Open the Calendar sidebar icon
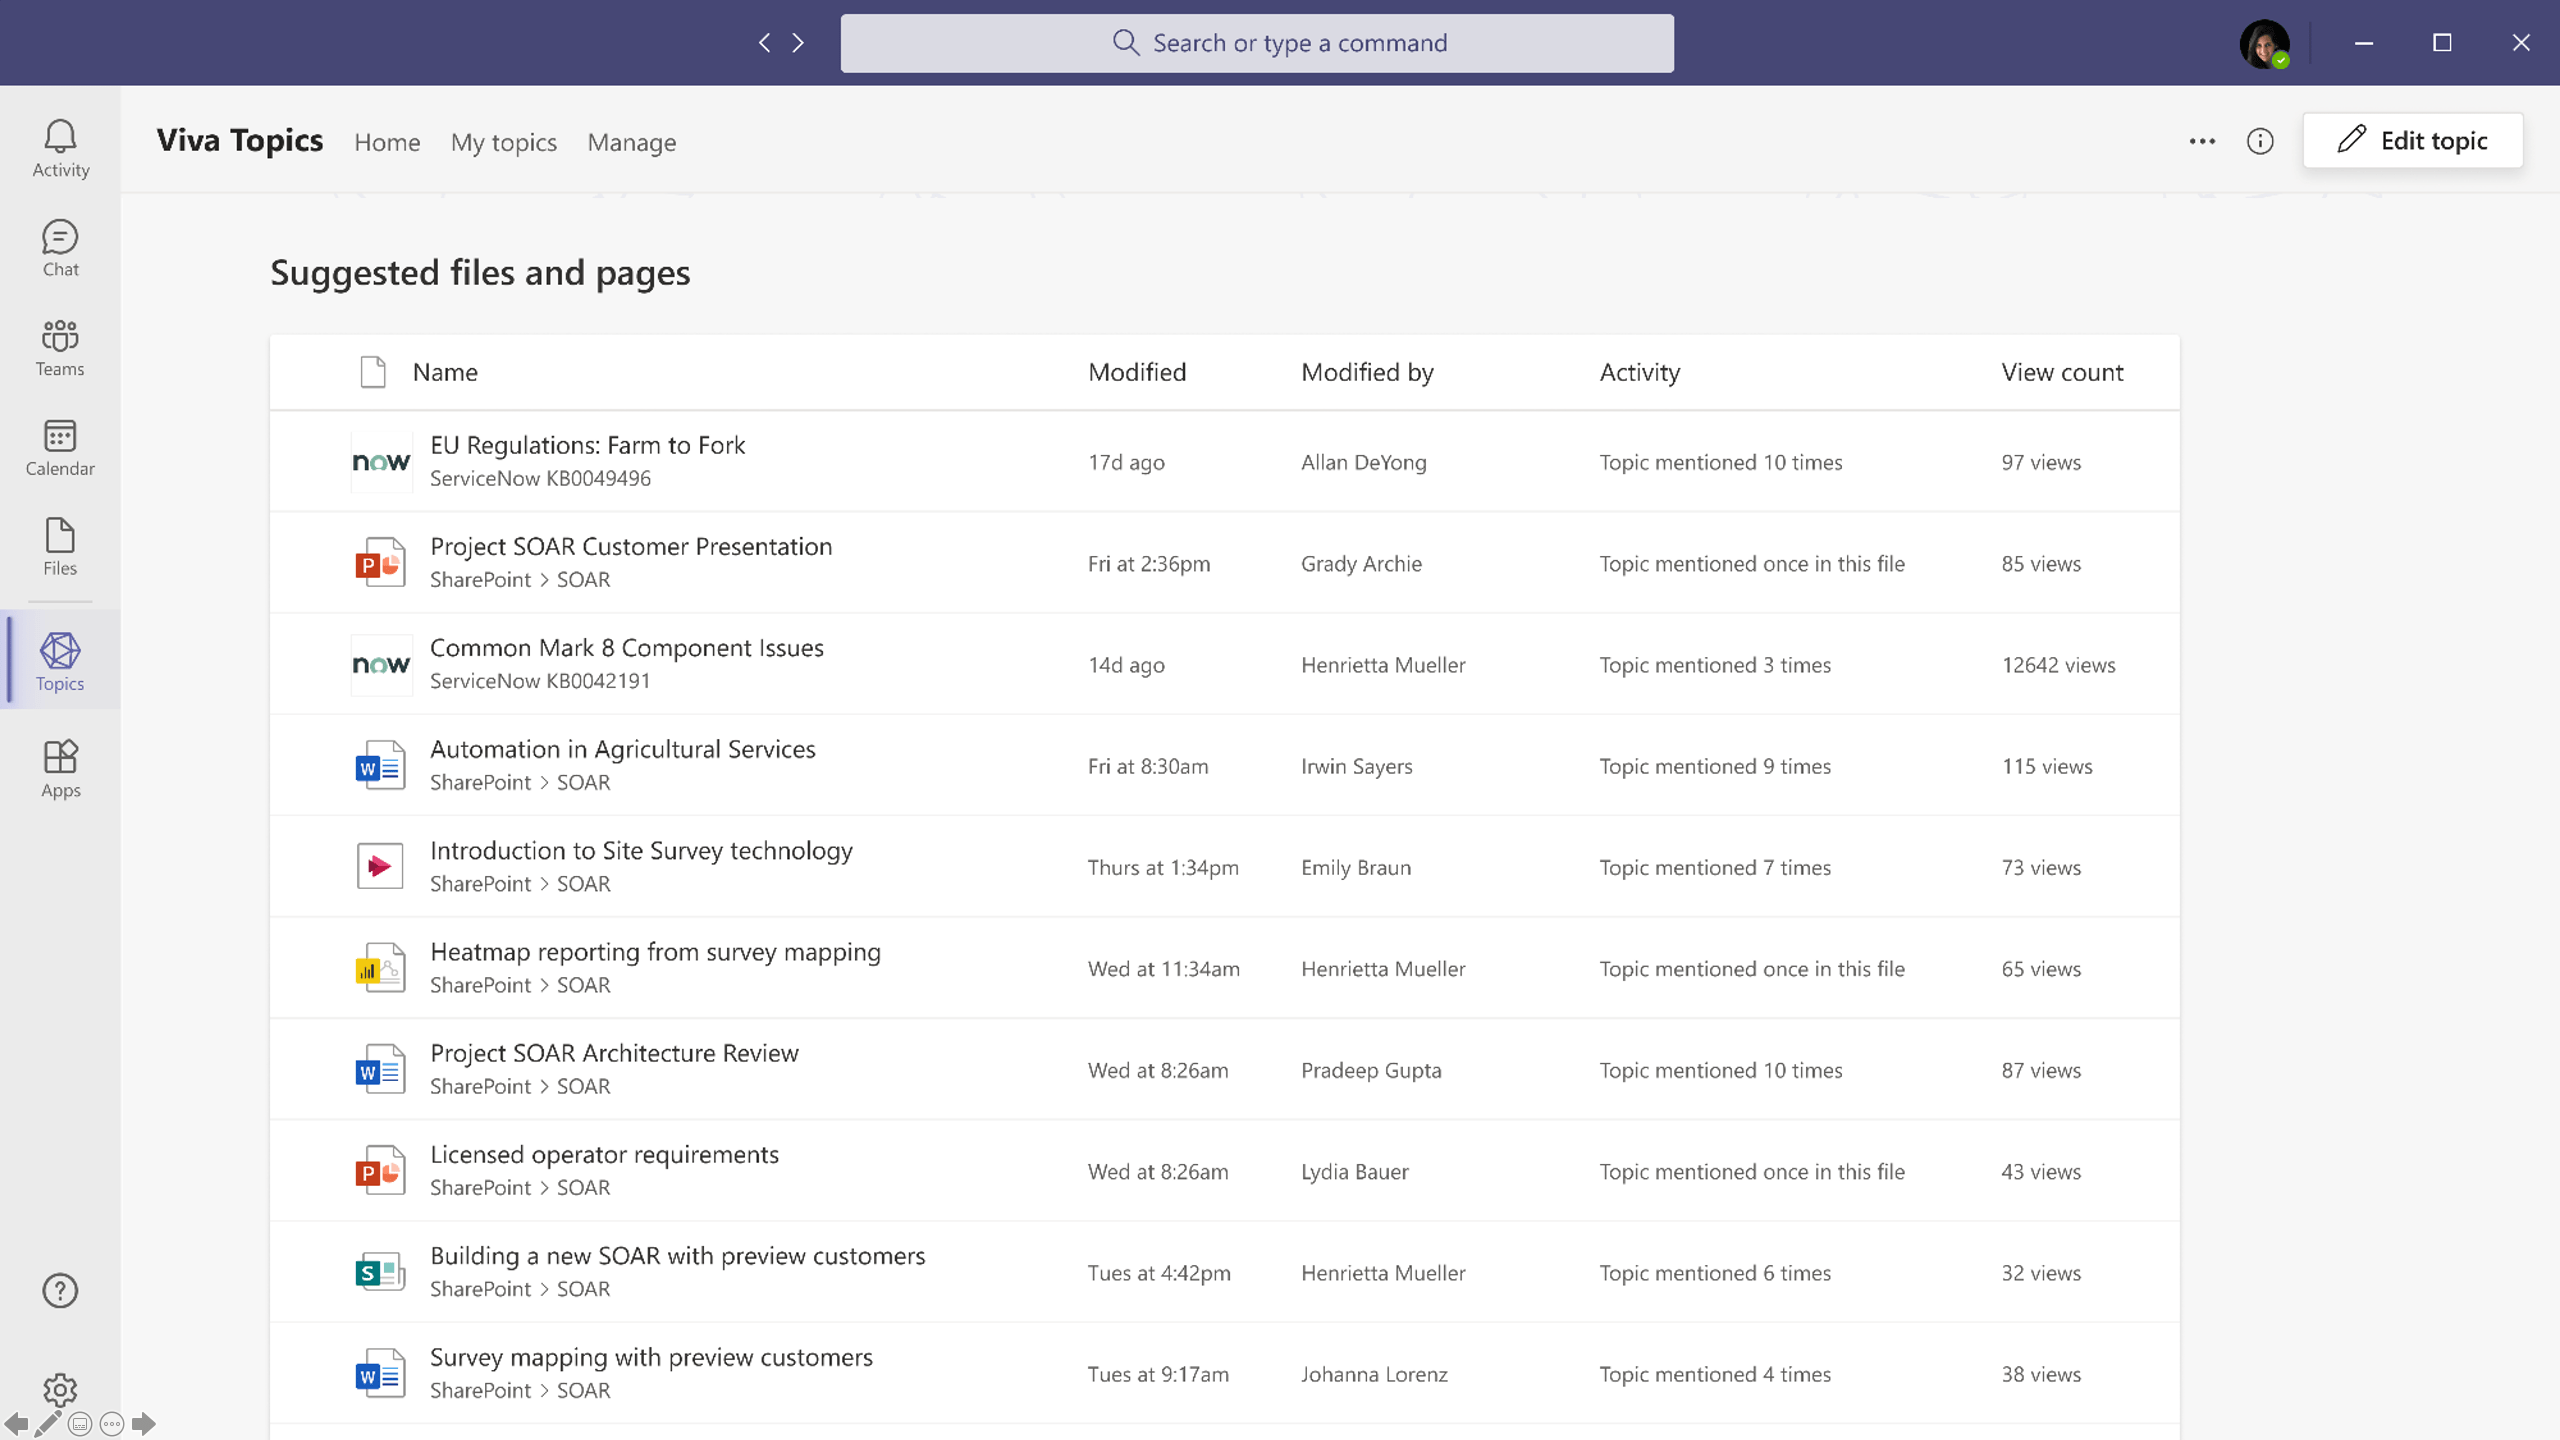The height and width of the screenshot is (1440, 2560). pos(60,447)
